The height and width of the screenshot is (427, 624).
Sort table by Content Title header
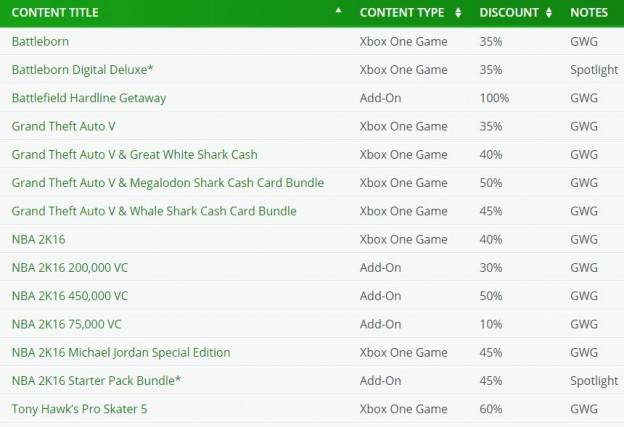pyautogui.click(x=55, y=12)
